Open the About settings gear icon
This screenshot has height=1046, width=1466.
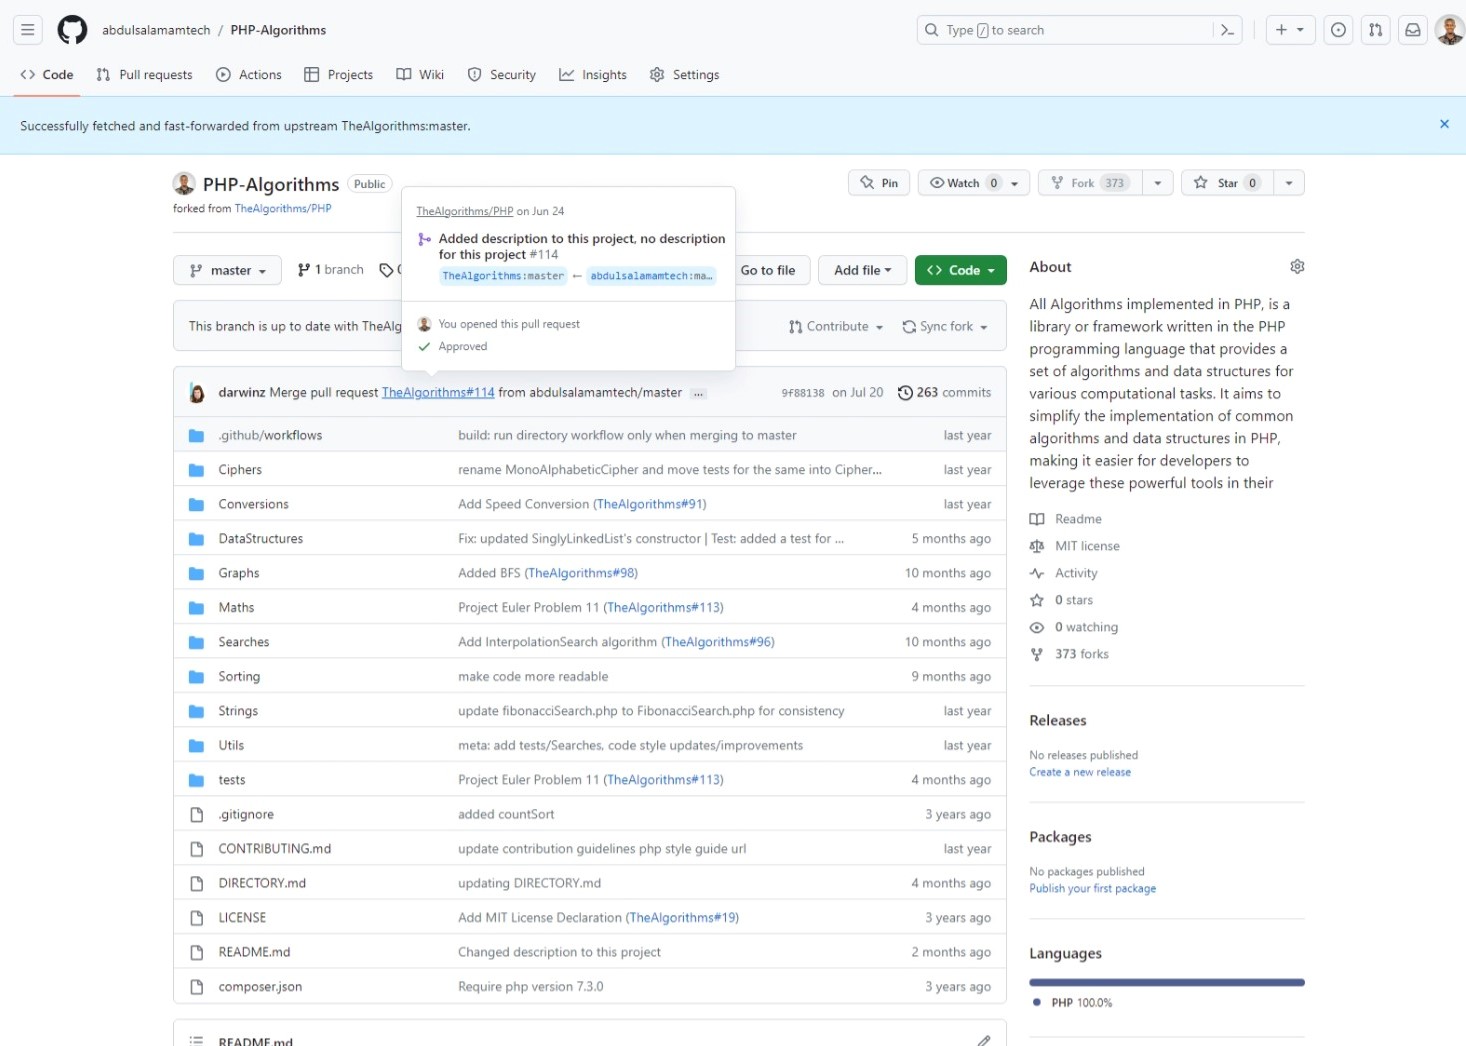click(x=1297, y=266)
